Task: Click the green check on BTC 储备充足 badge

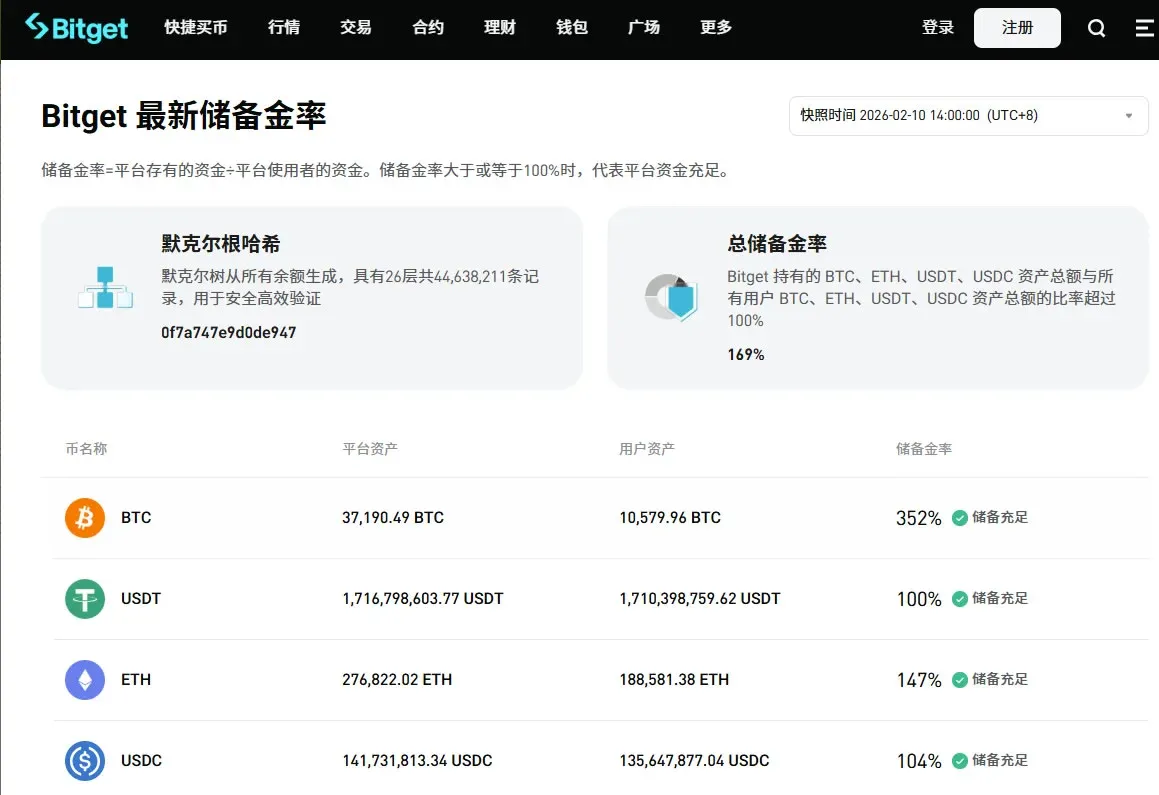Action: click(x=959, y=517)
